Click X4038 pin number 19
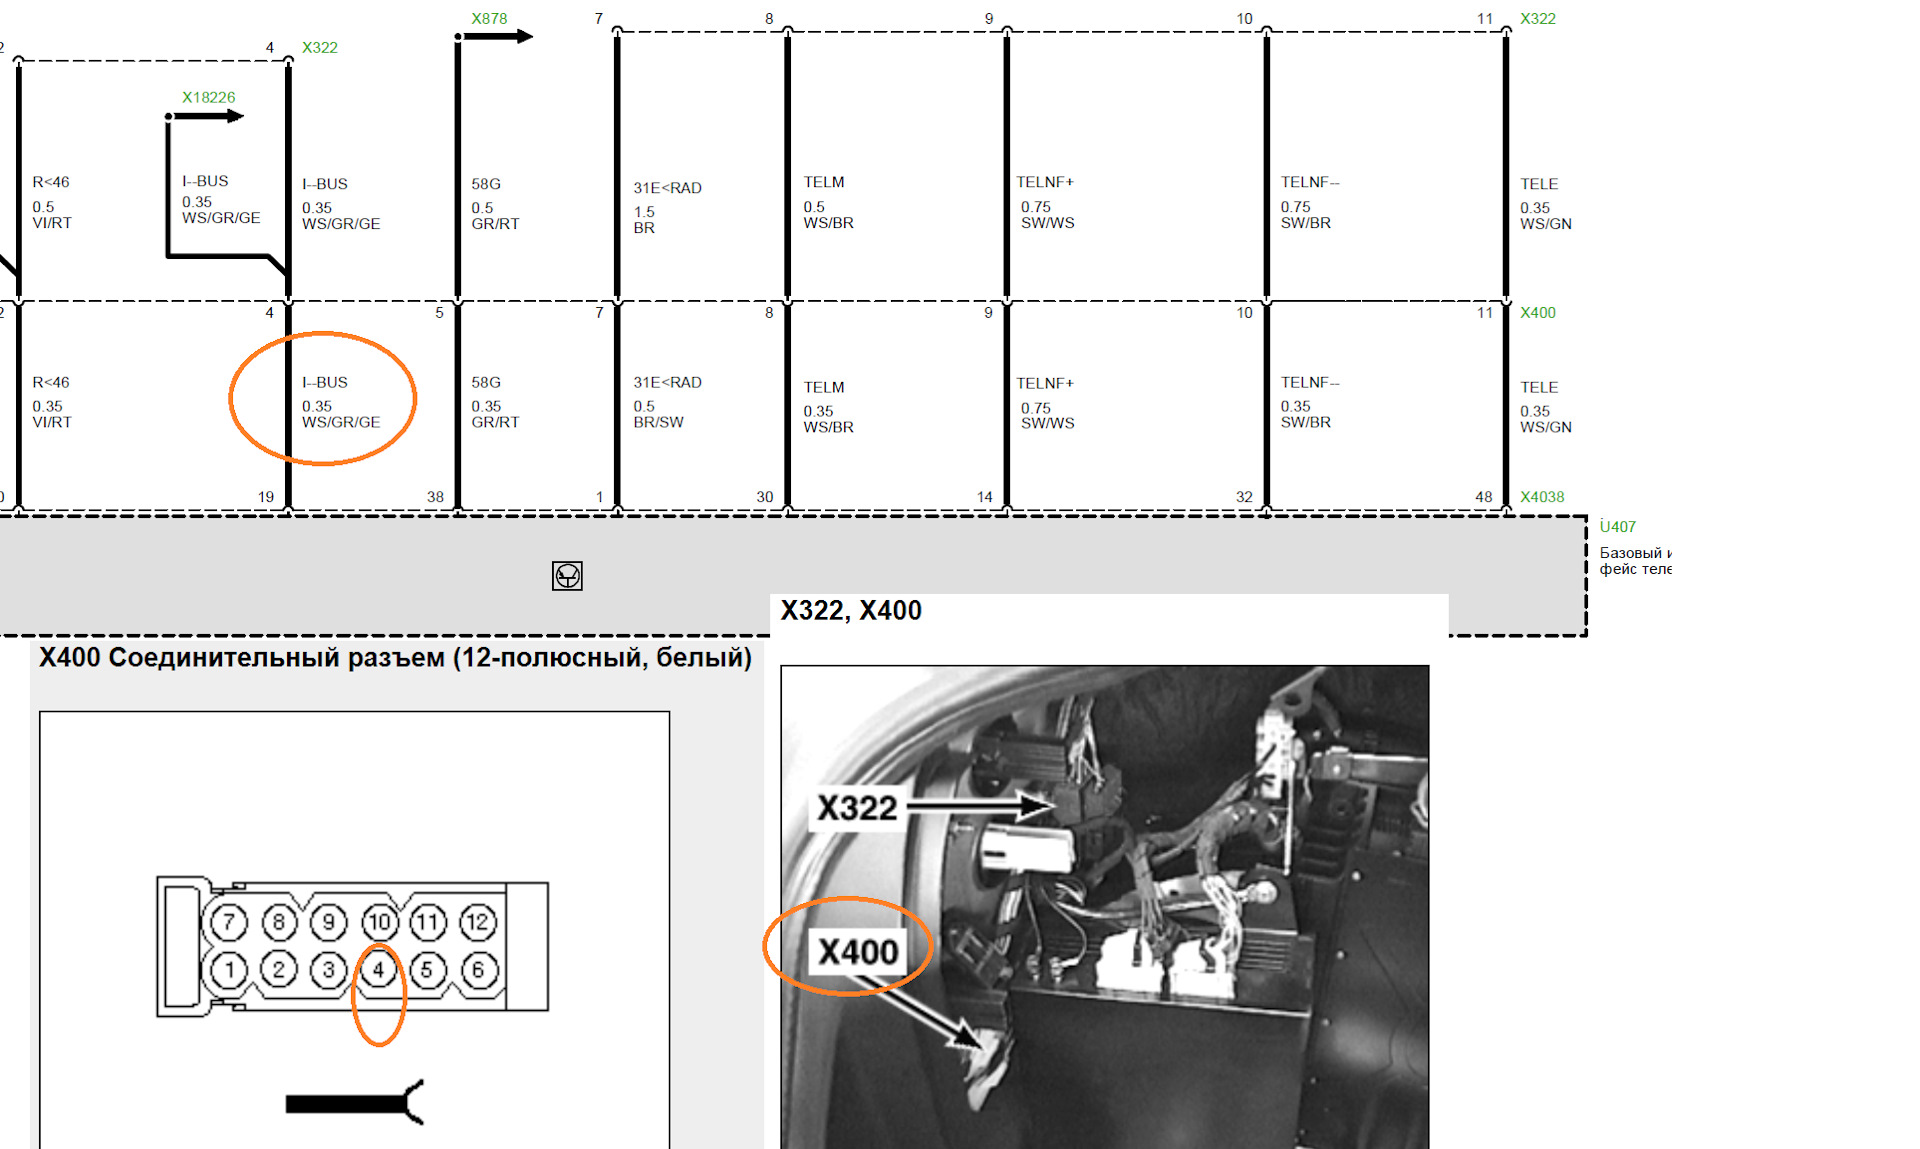Image resolution: width=1920 pixels, height=1149 pixels. pos(266,497)
